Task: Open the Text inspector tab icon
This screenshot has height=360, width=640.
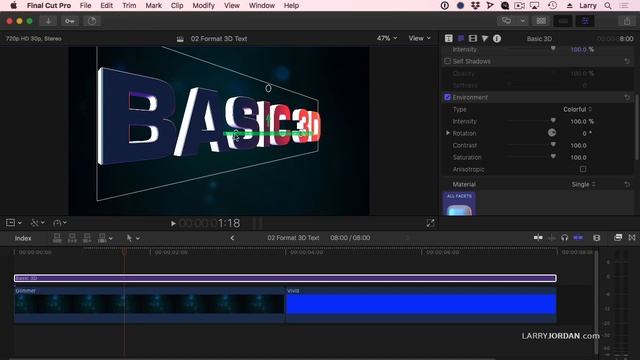Action: [x=449, y=38]
